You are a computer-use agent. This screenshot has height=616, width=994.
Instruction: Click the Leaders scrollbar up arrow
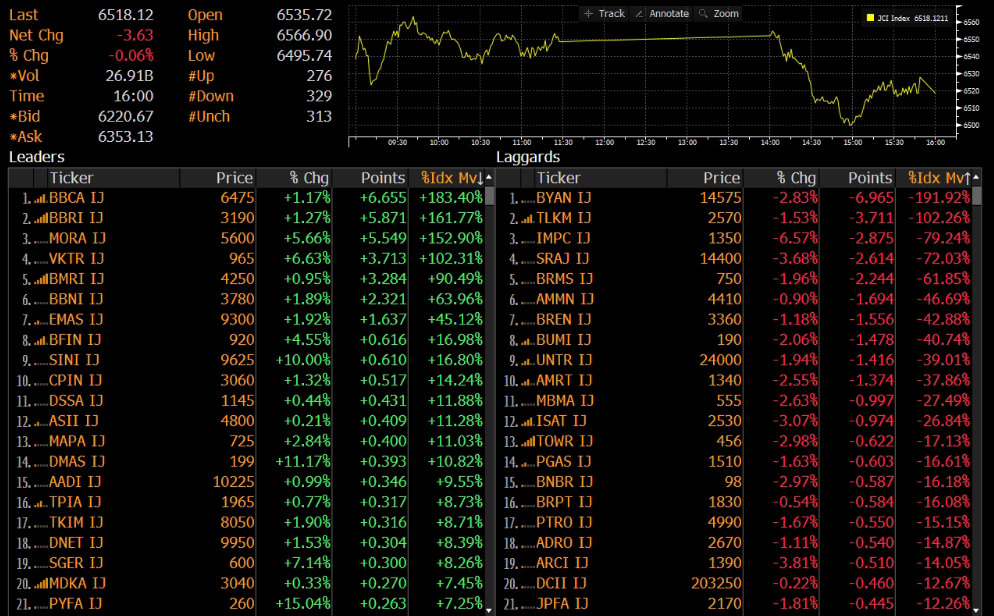(489, 177)
